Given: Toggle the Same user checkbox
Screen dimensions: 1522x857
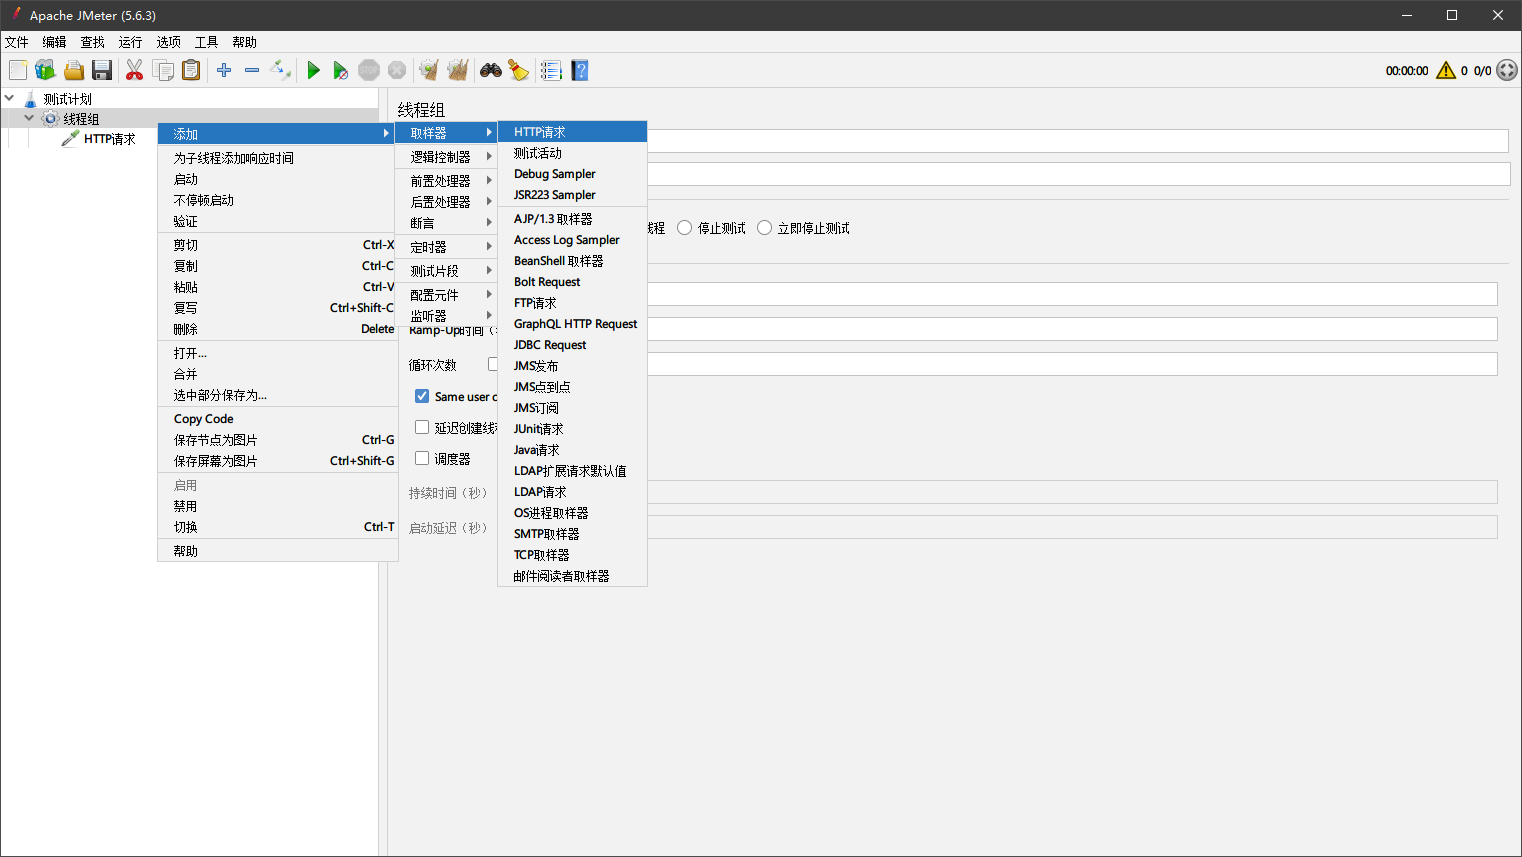Looking at the screenshot, I should coord(422,396).
